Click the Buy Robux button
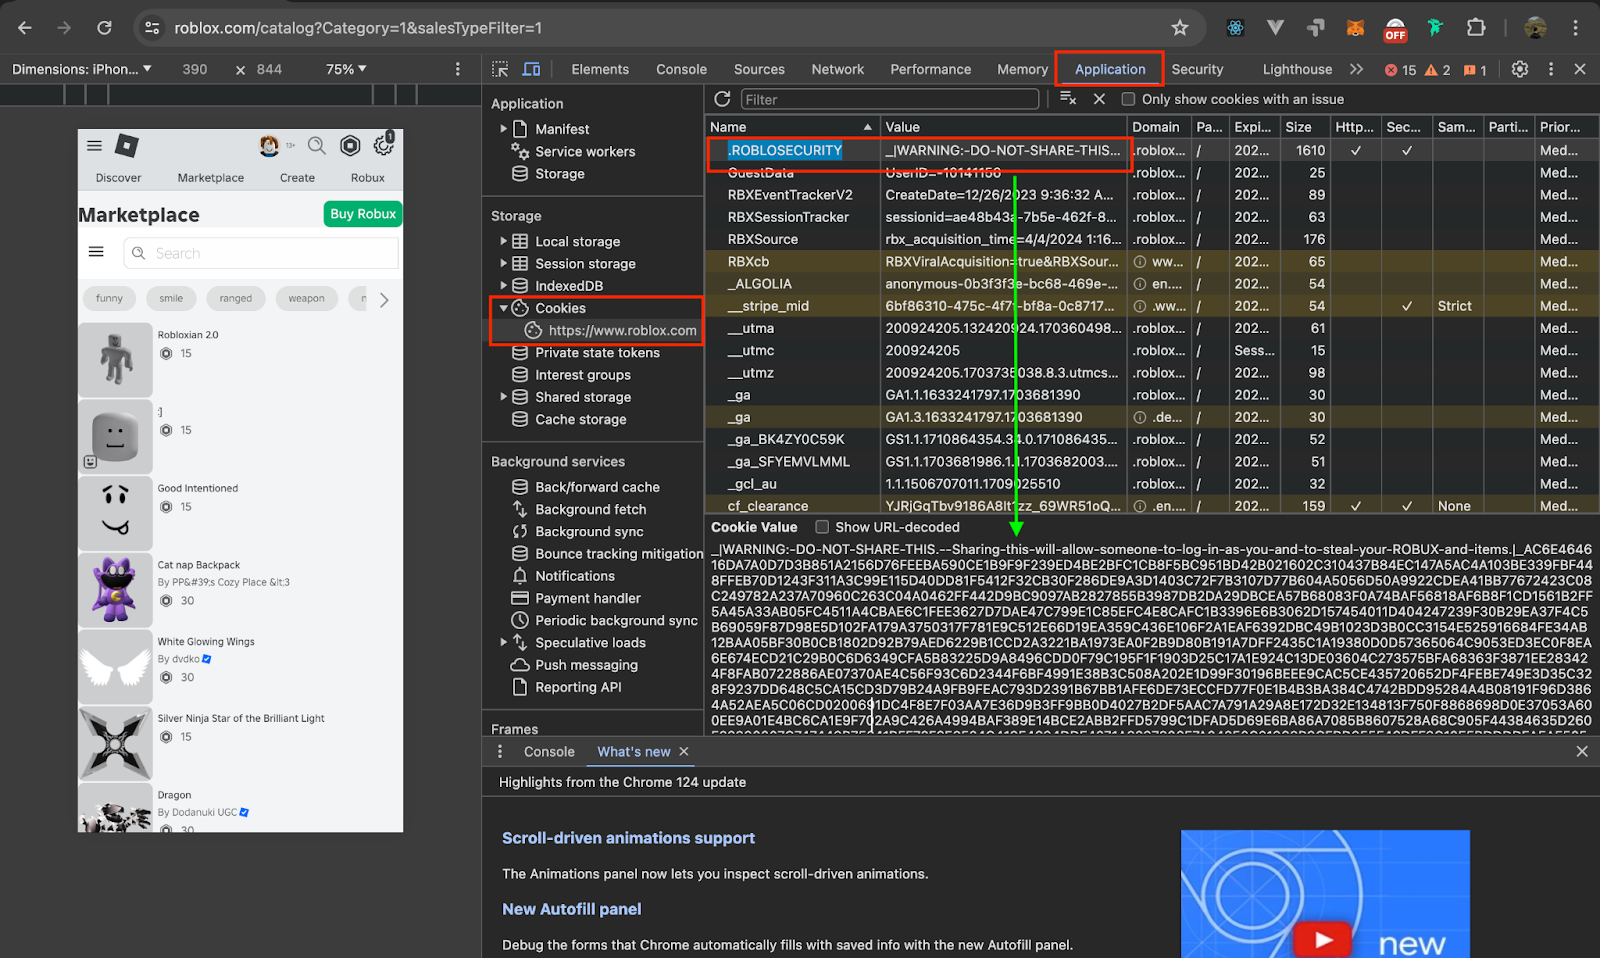Viewport: 1600px width, 958px height. pyautogui.click(x=363, y=214)
